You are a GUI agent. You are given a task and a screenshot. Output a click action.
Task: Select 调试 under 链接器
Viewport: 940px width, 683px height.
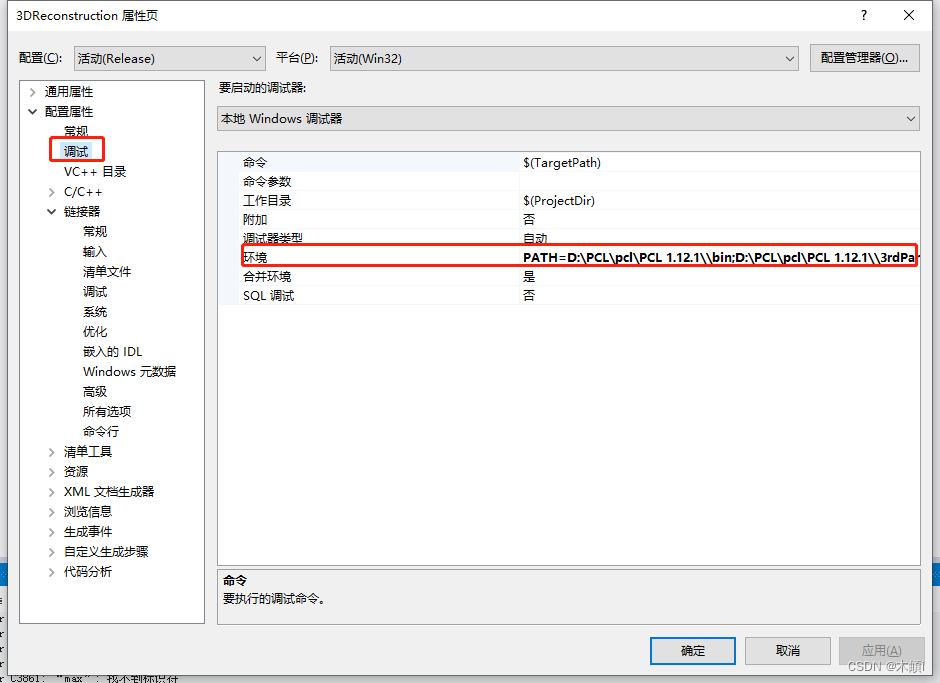(95, 291)
